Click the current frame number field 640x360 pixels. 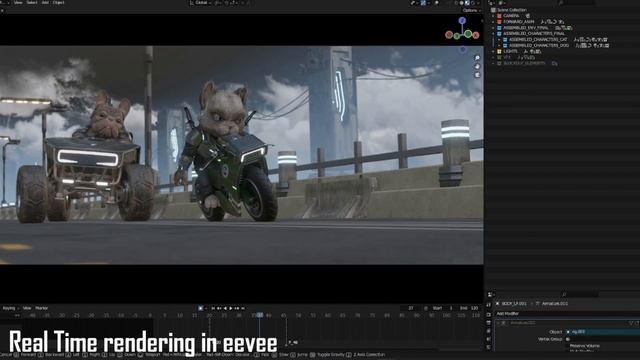pyautogui.click(x=411, y=308)
